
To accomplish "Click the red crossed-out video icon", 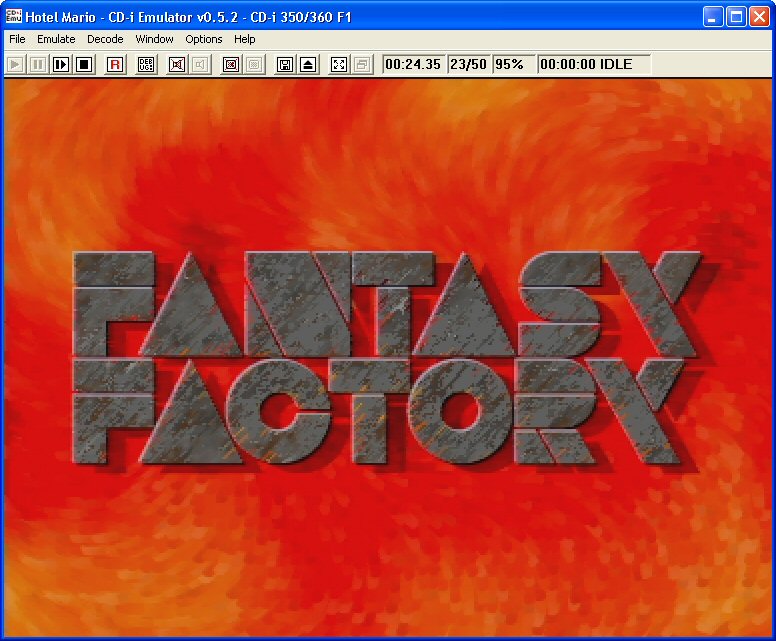I will point(231,64).
